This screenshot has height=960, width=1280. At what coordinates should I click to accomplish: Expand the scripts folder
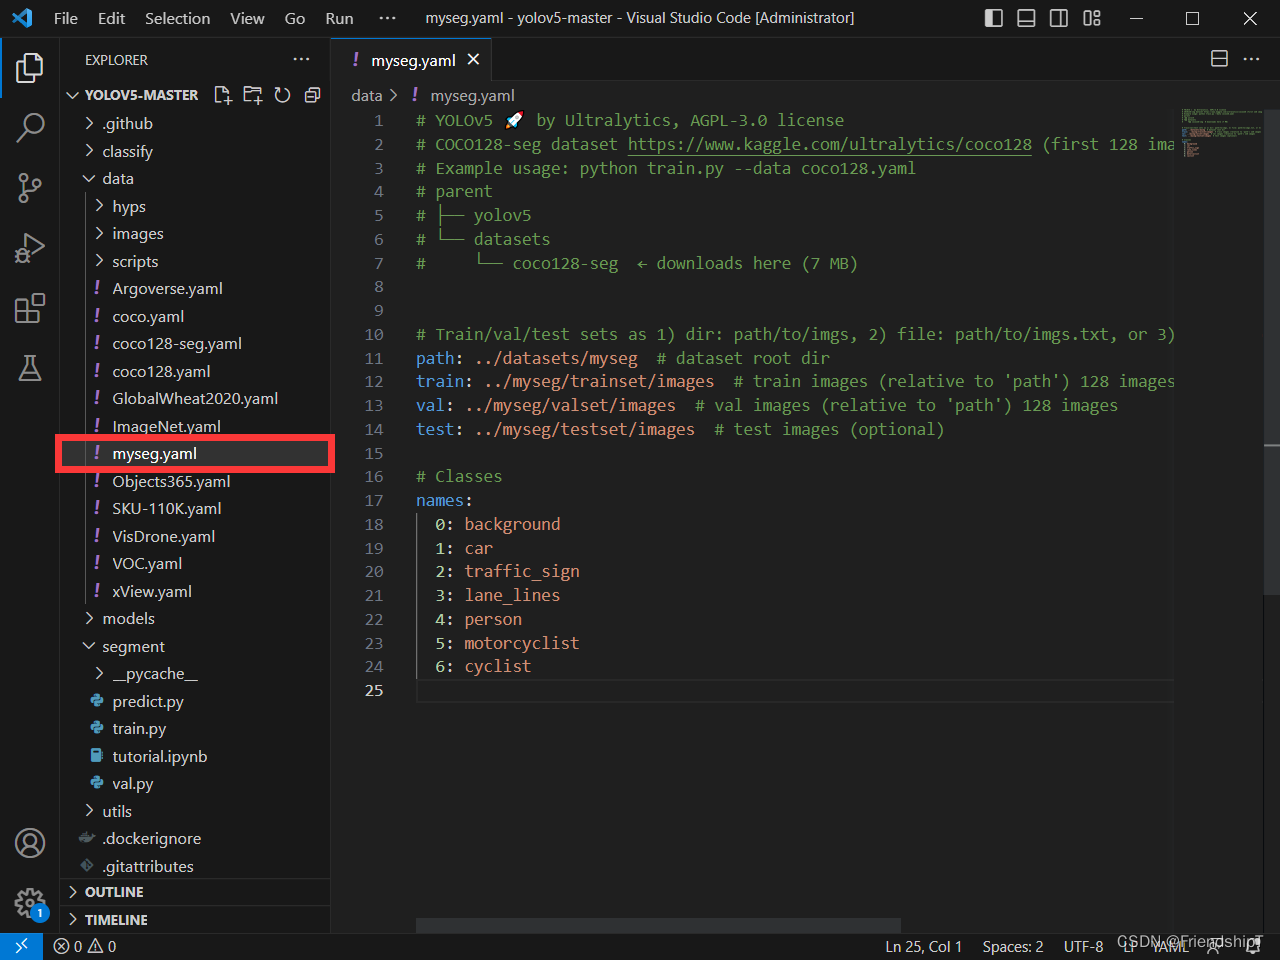coord(195,261)
